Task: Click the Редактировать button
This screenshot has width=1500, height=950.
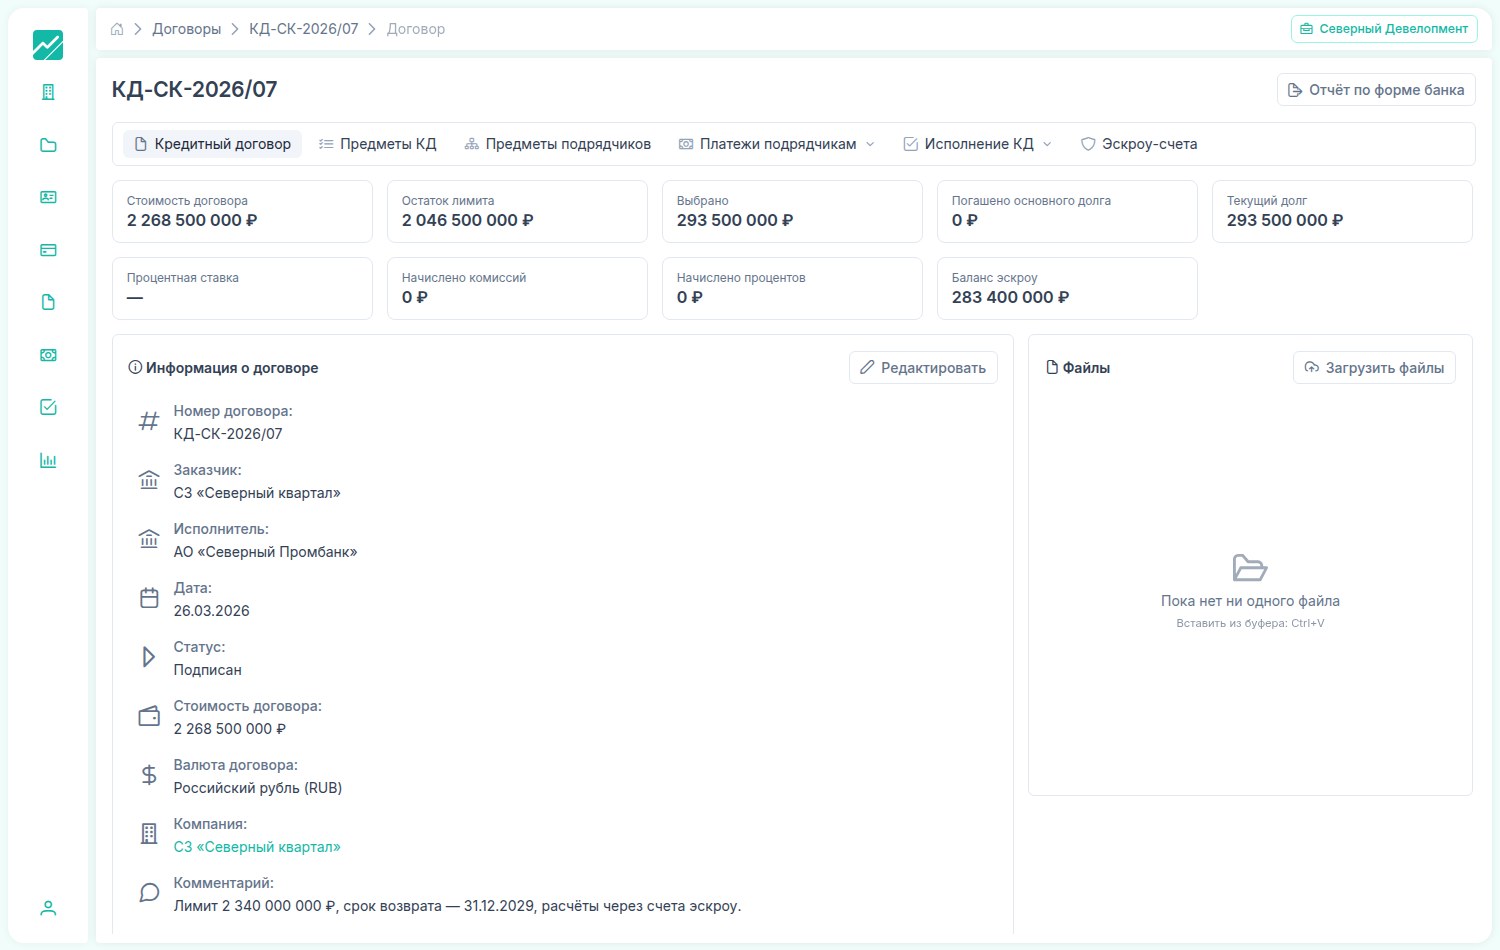Action: [923, 368]
